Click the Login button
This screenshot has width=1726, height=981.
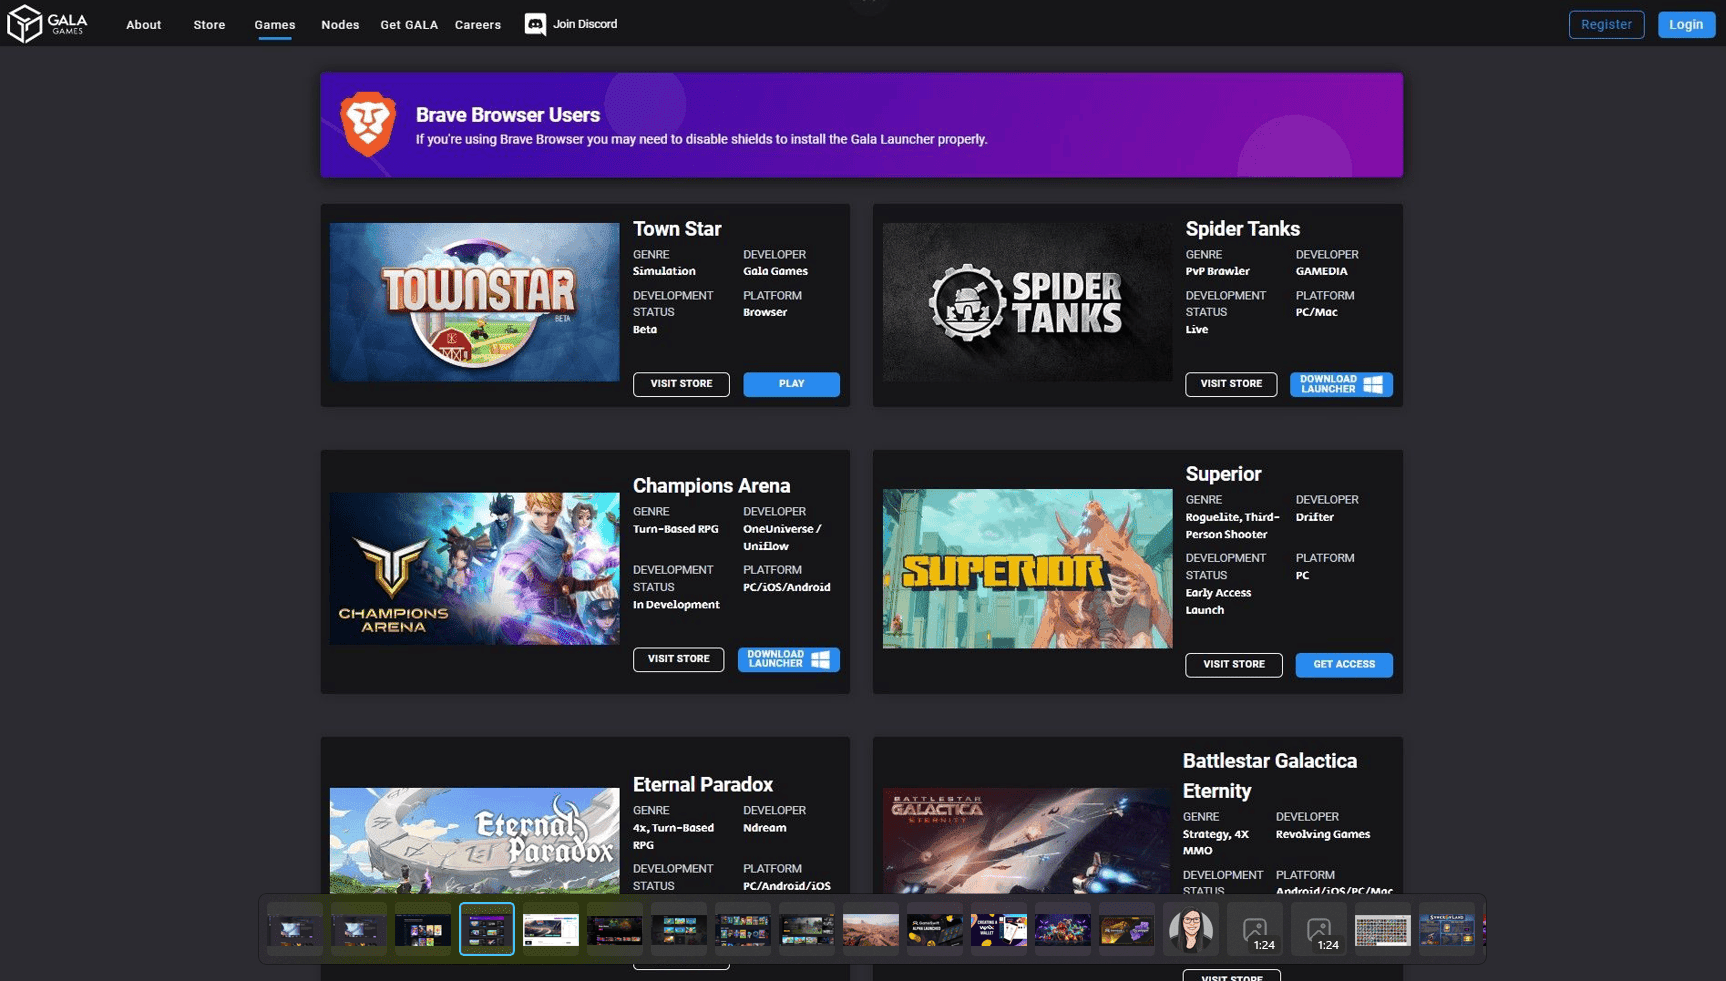1686,24
